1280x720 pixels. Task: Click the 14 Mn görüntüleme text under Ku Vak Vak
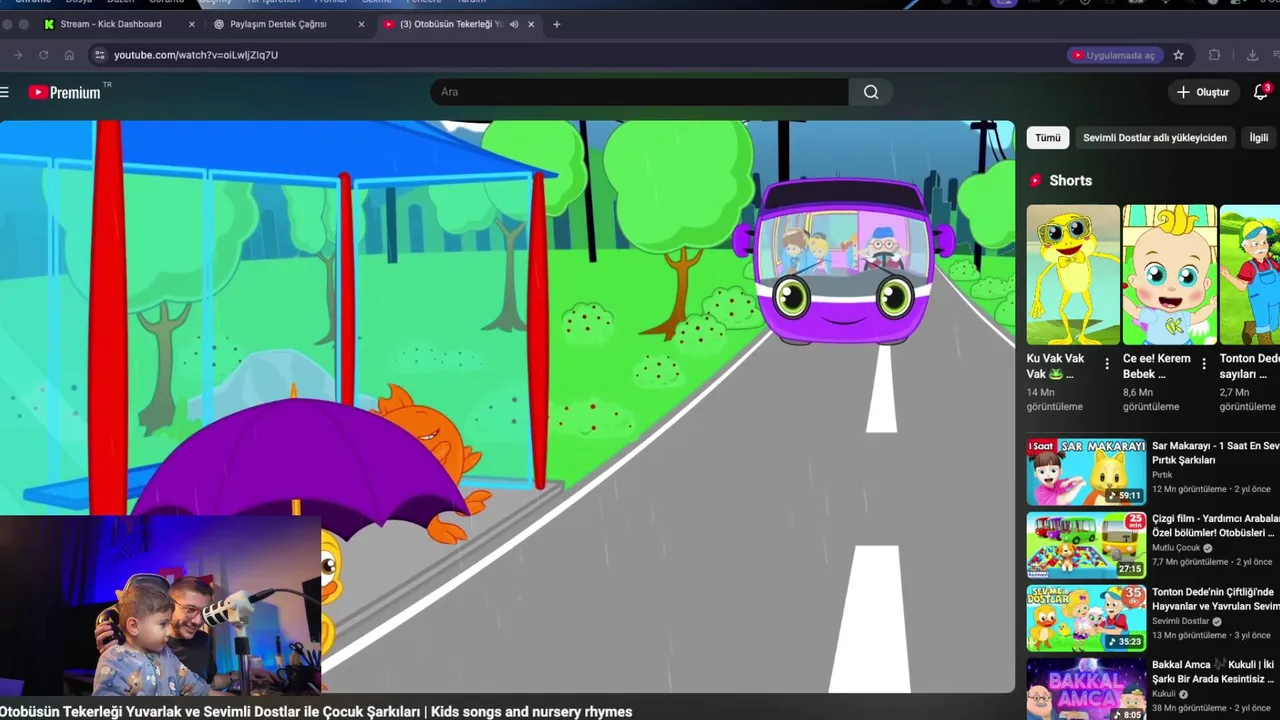click(x=1055, y=400)
